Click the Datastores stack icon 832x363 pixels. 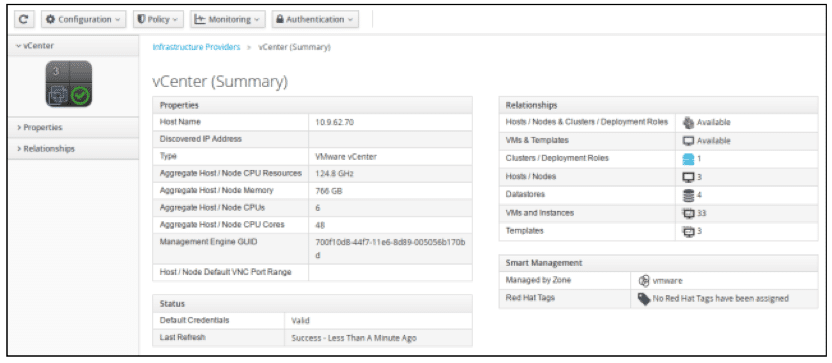click(x=688, y=195)
